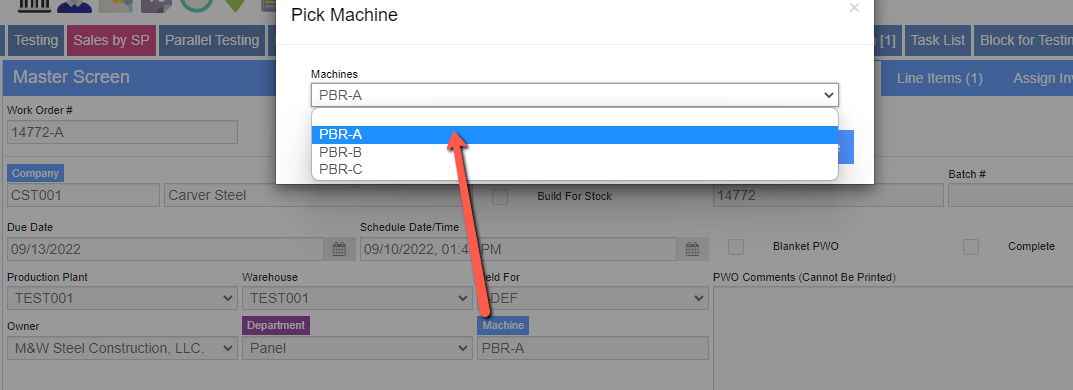
Task: Click the PWO Comments text area
Action: click(893, 338)
